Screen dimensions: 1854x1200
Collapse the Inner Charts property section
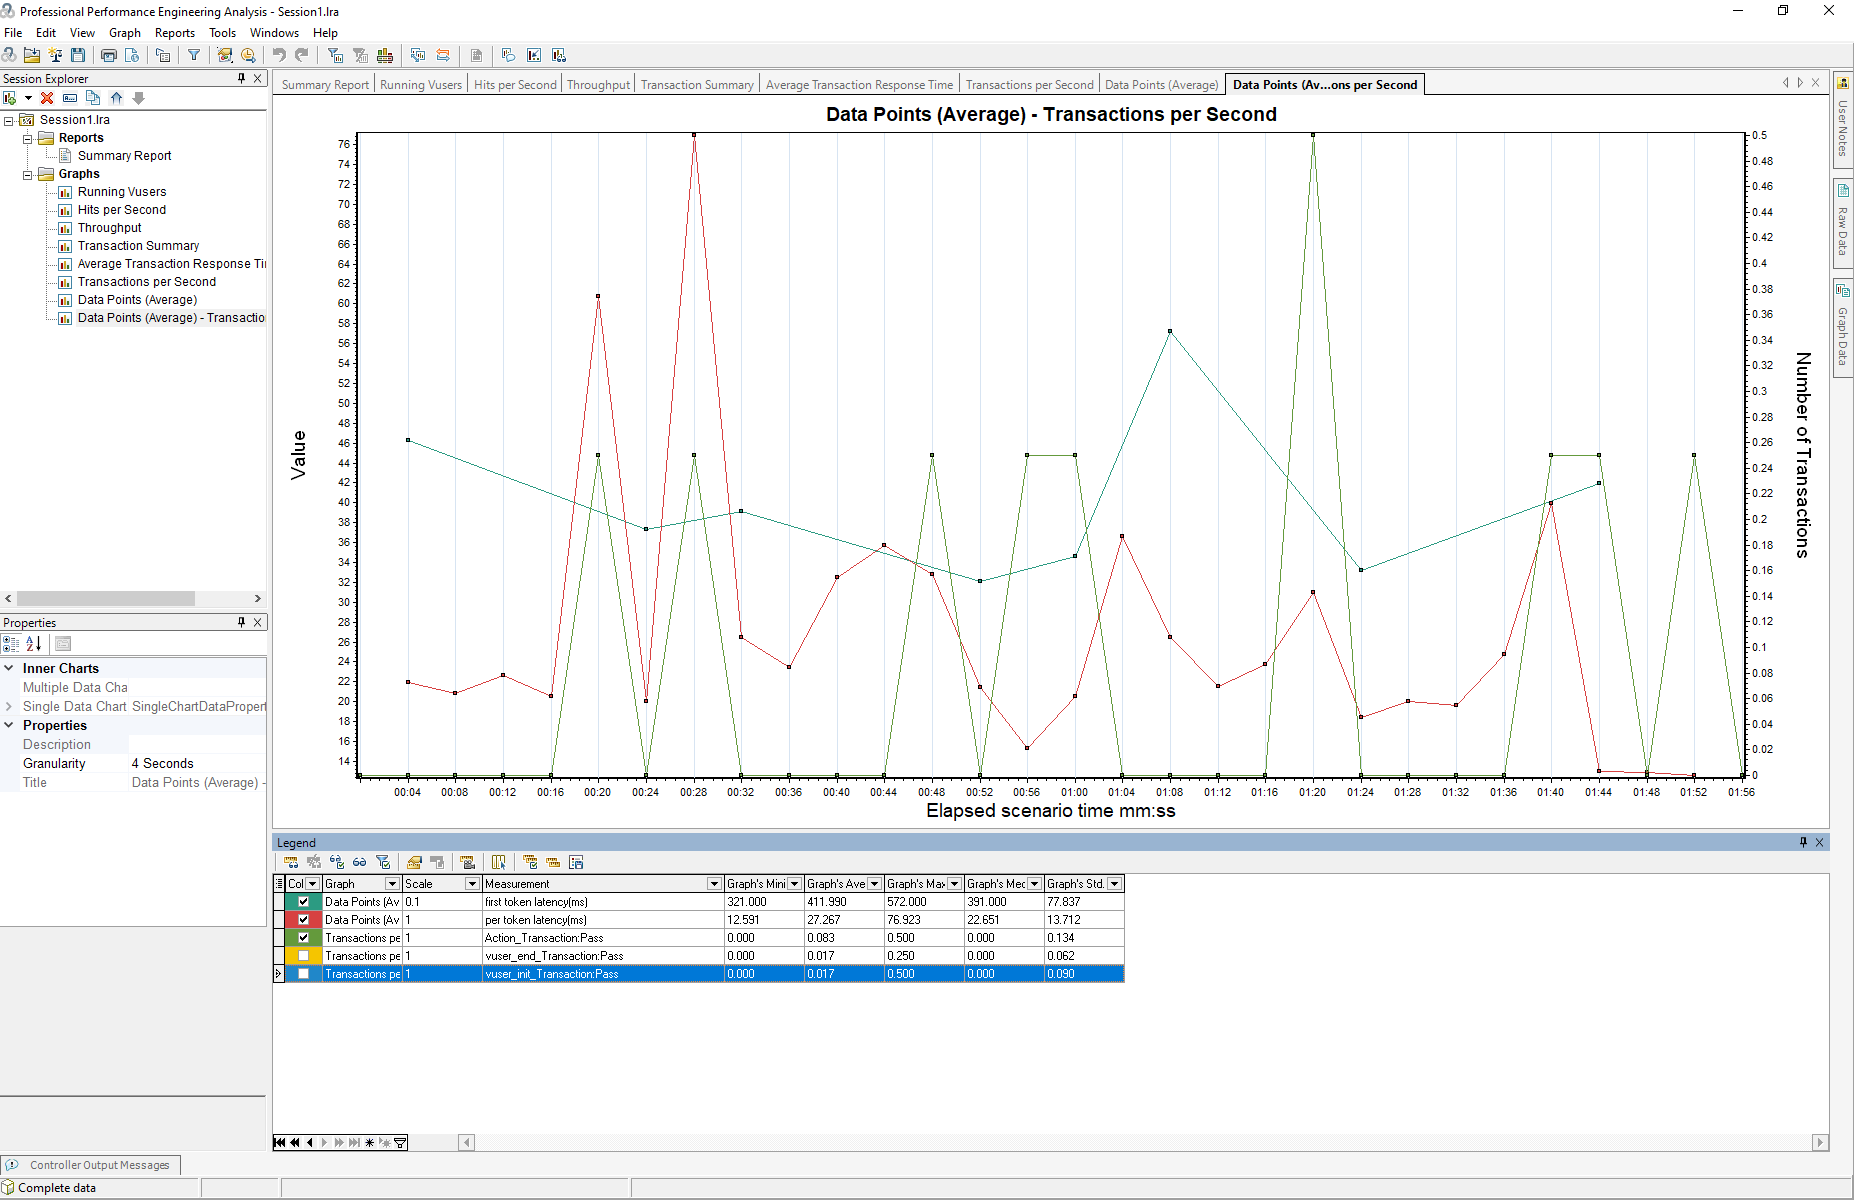pos(9,668)
